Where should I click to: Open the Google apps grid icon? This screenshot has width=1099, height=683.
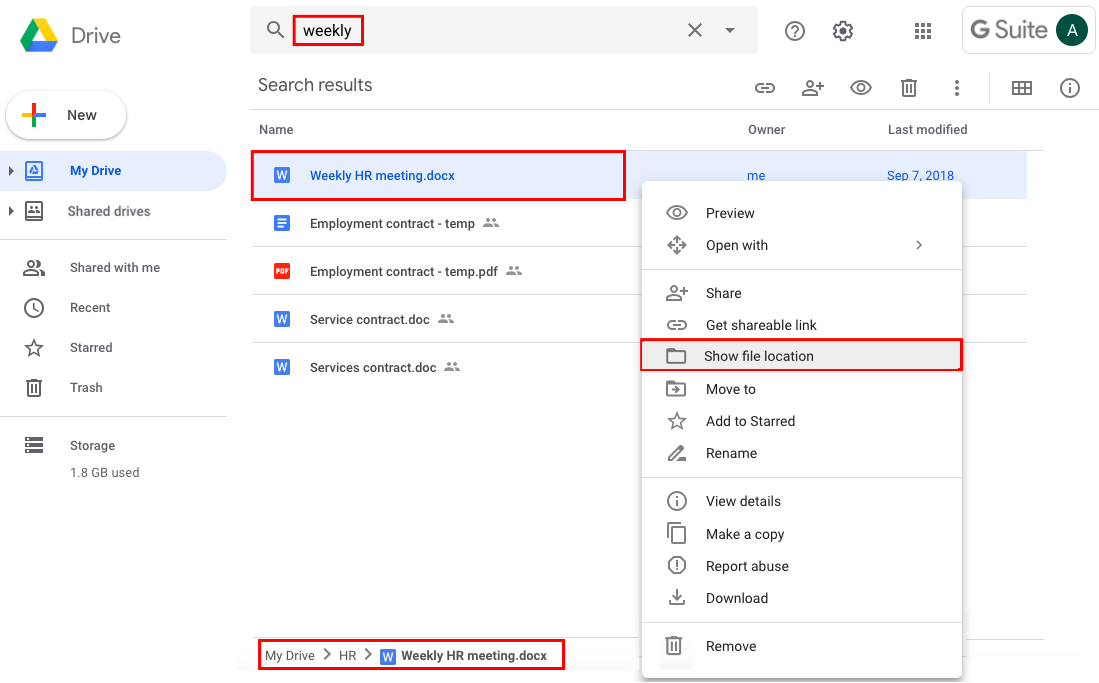(x=923, y=31)
